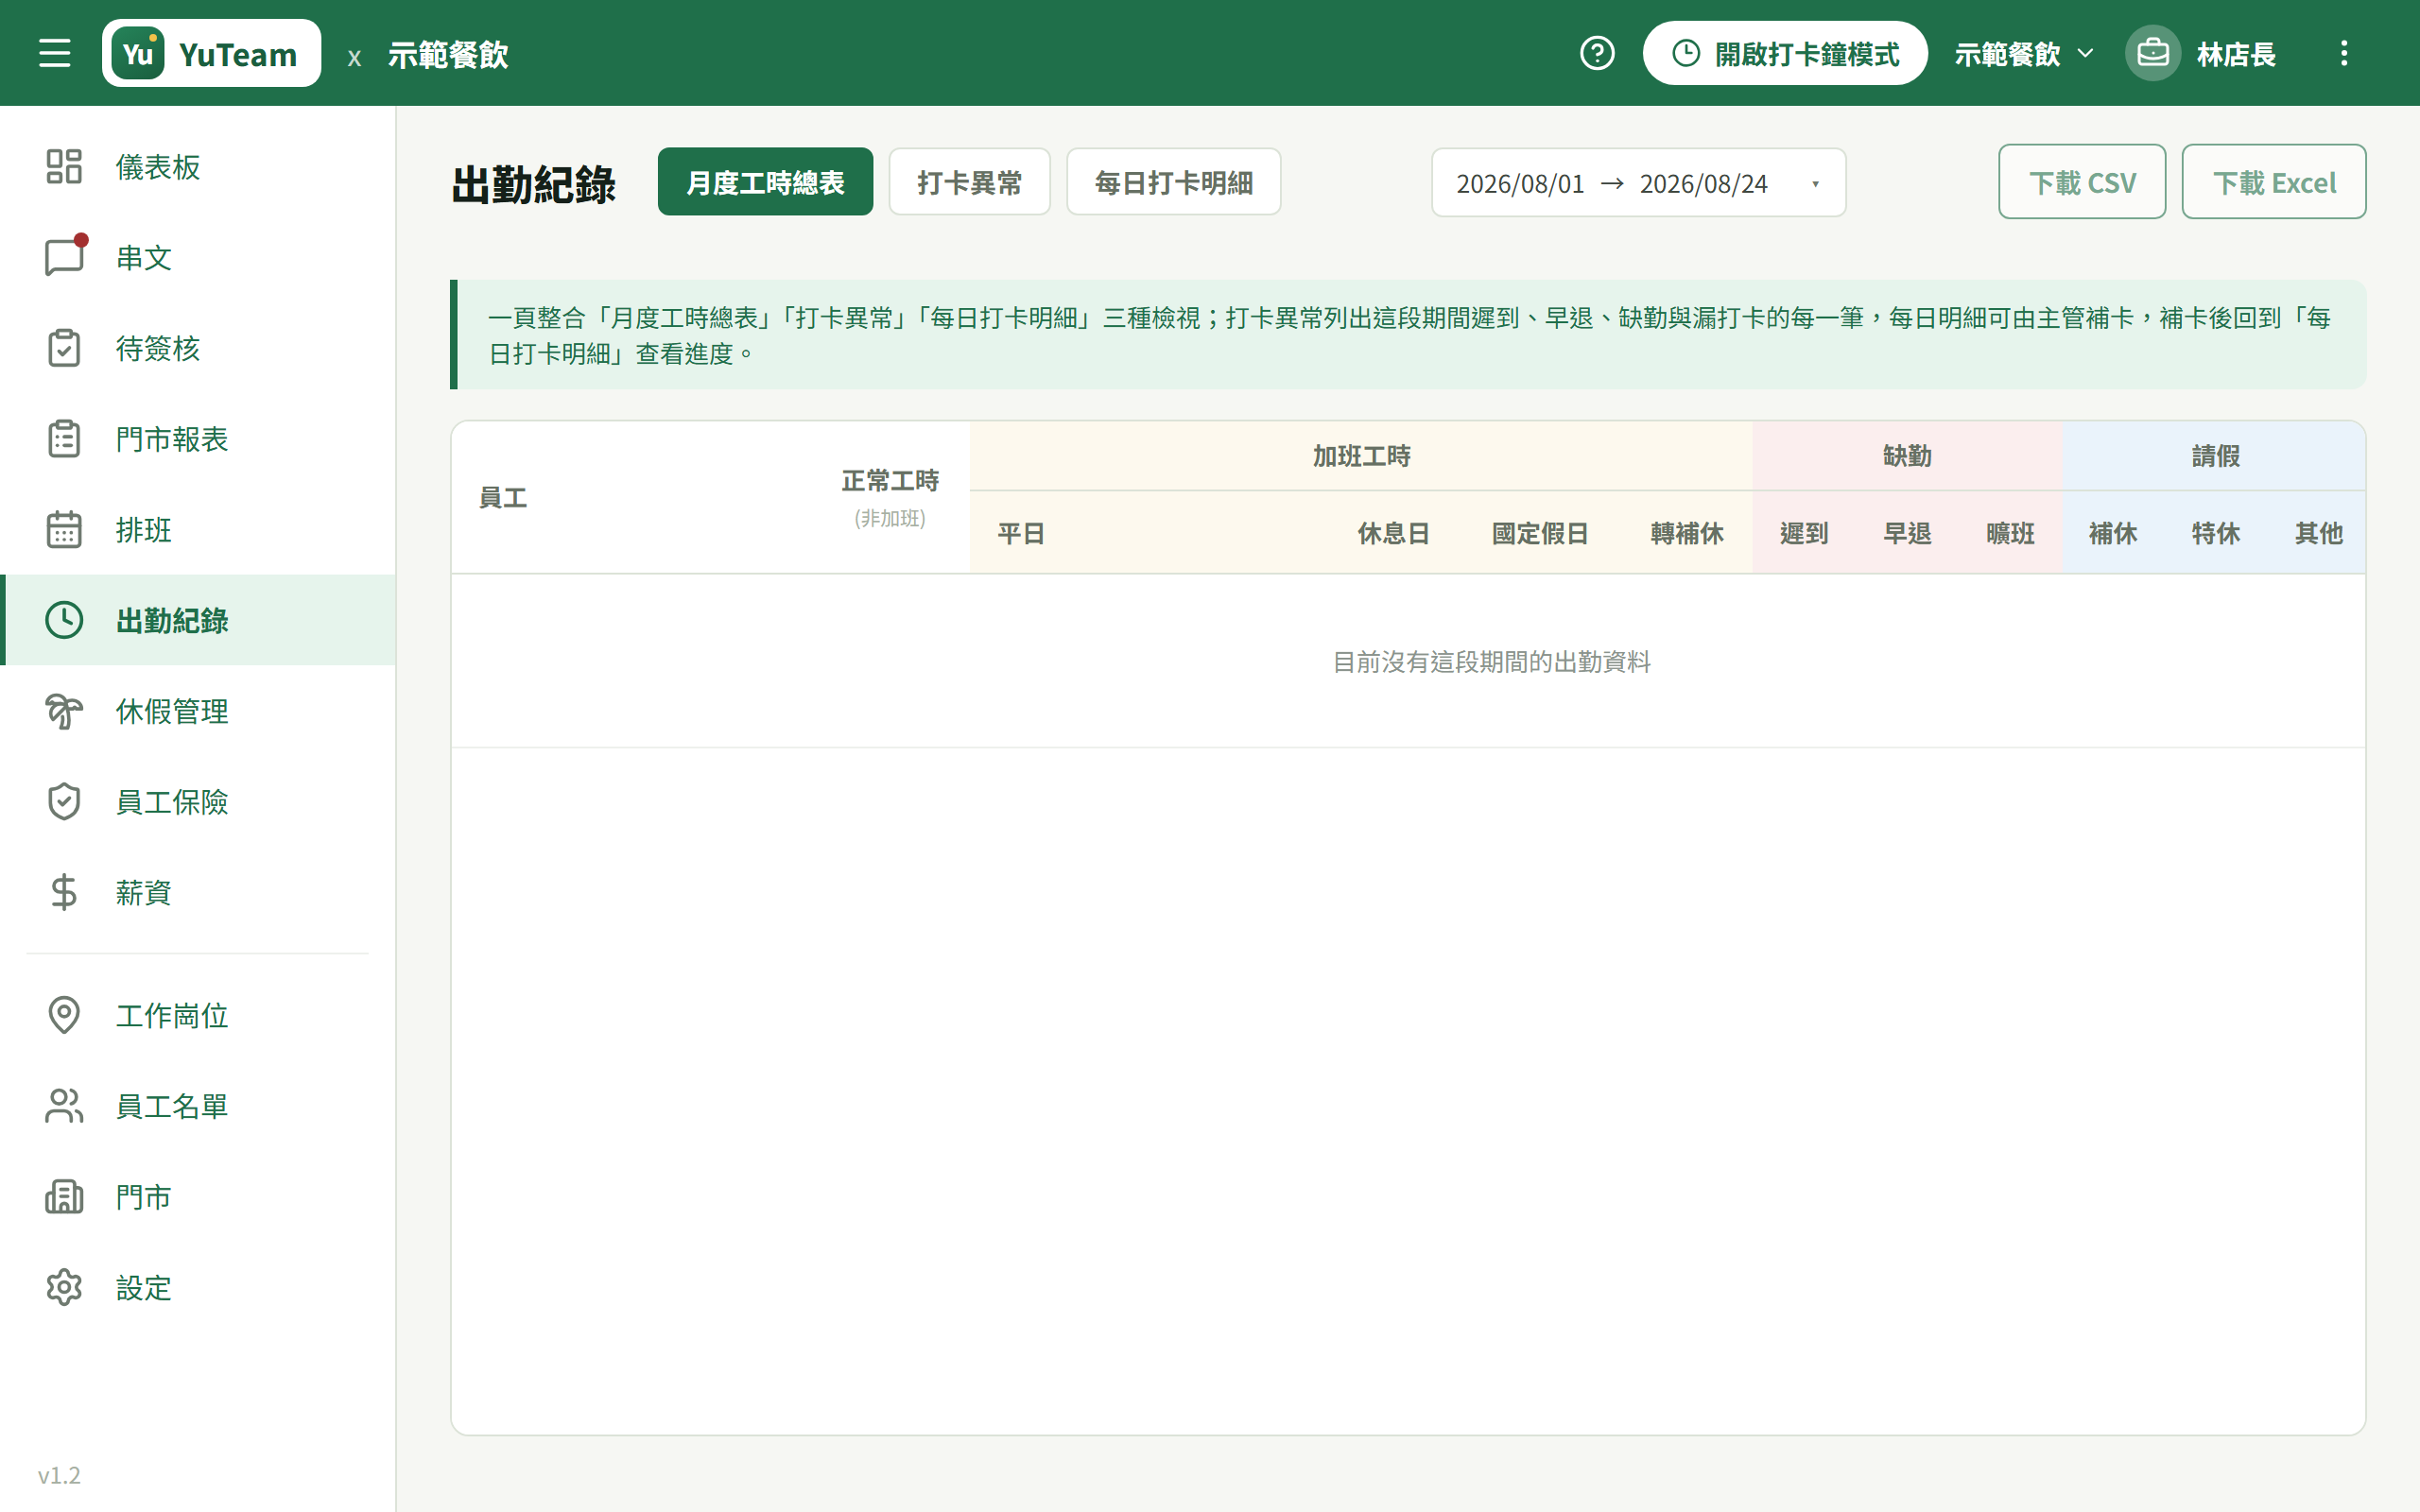Open the 排班 page
Screen dimensions: 2420x1512
click(198, 529)
